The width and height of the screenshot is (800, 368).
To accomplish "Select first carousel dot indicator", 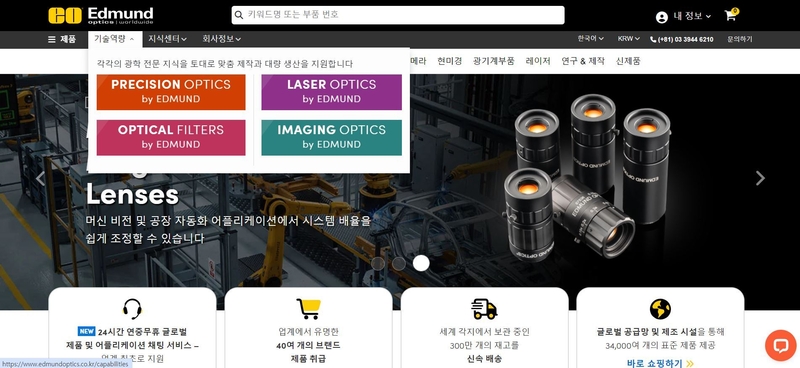I will point(378,263).
